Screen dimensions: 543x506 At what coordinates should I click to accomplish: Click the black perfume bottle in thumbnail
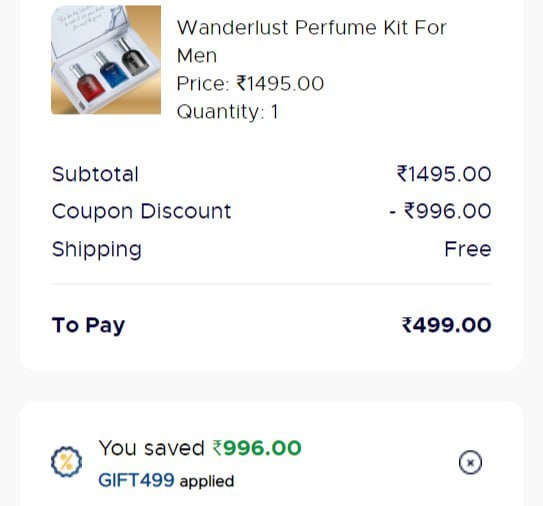point(133,57)
